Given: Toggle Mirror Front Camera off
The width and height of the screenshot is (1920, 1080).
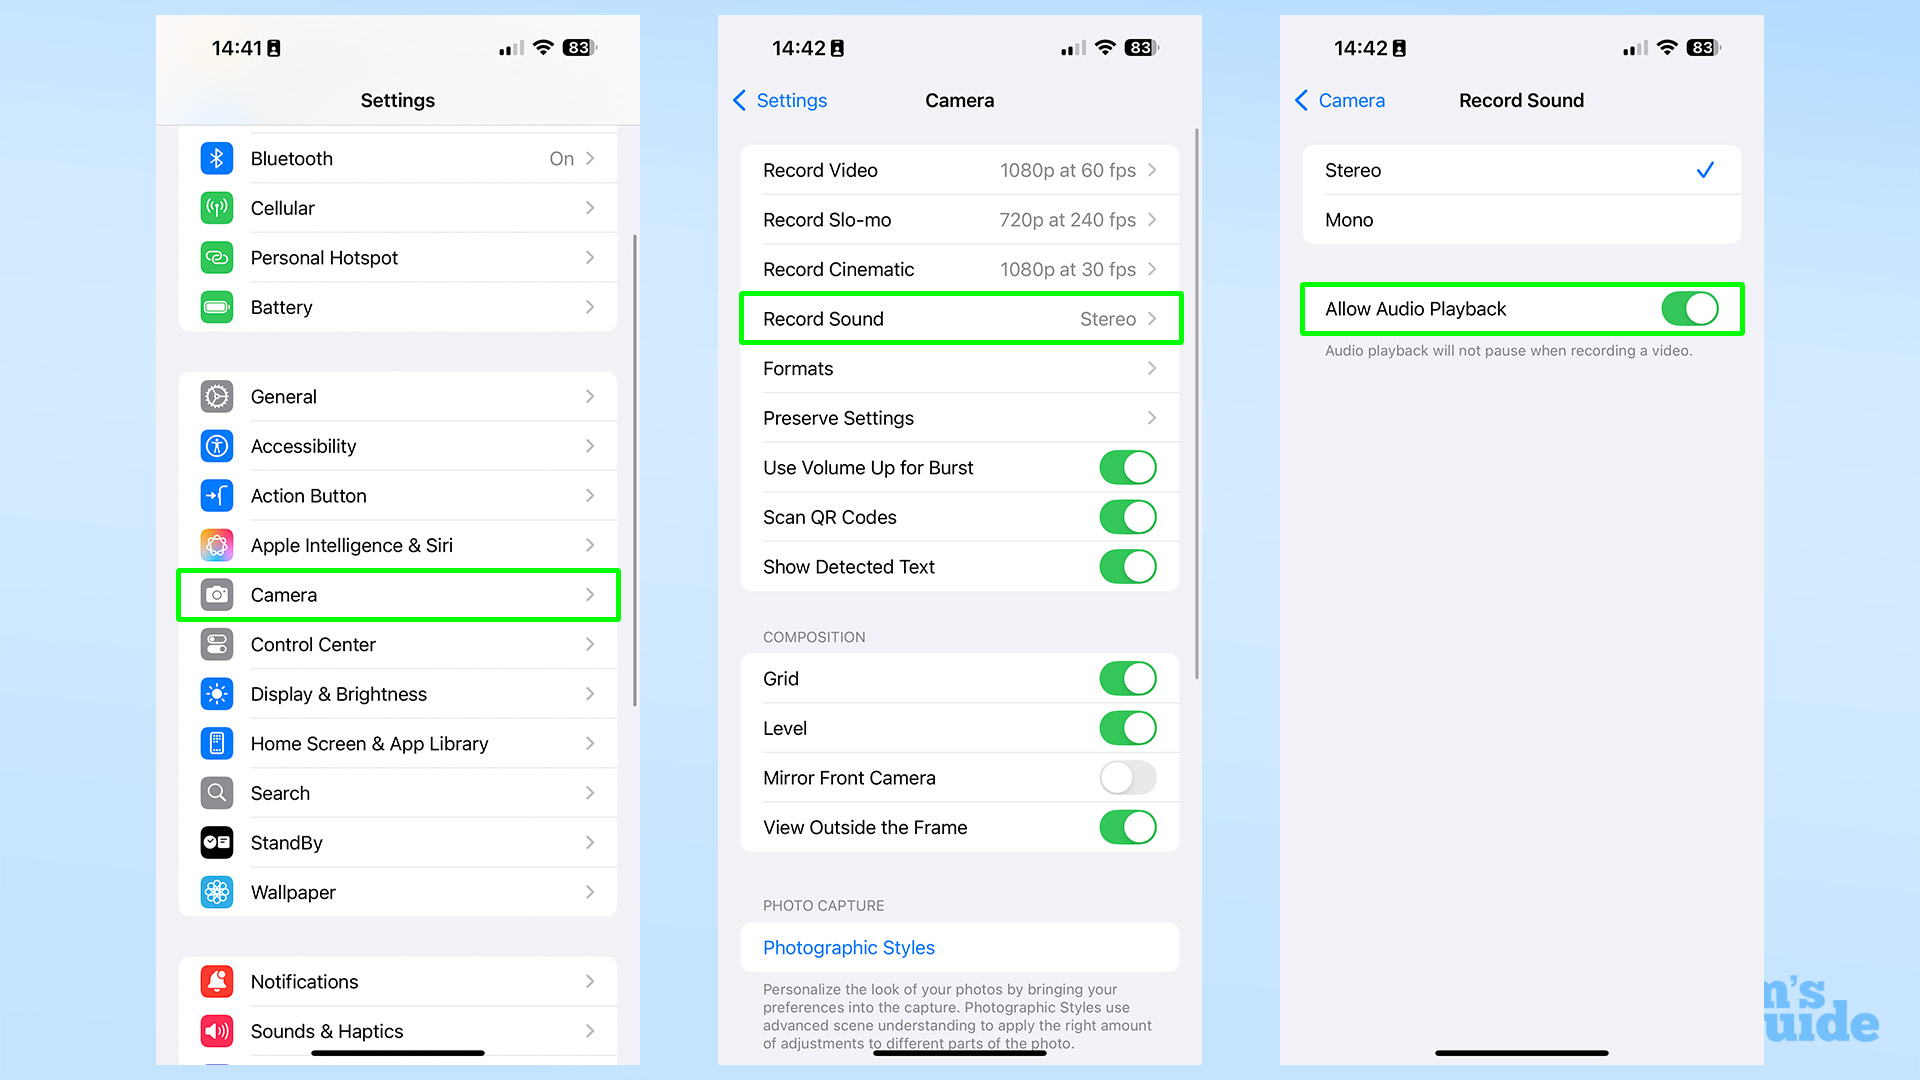Looking at the screenshot, I should pos(1129,779).
